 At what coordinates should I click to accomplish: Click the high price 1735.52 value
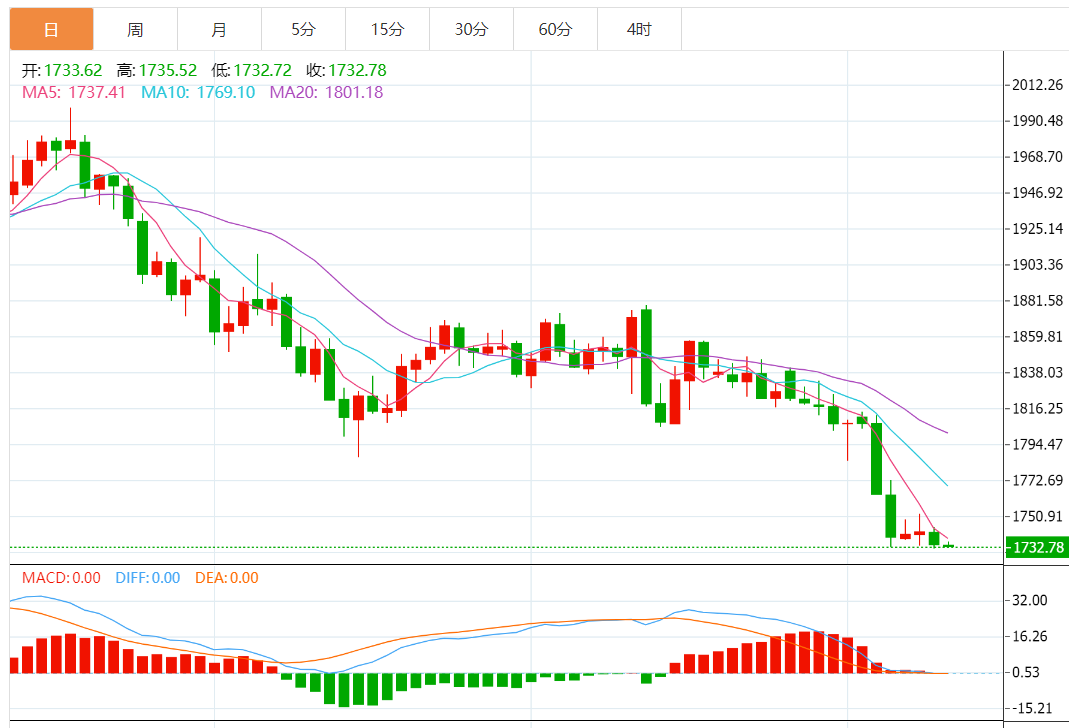coord(168,70)
